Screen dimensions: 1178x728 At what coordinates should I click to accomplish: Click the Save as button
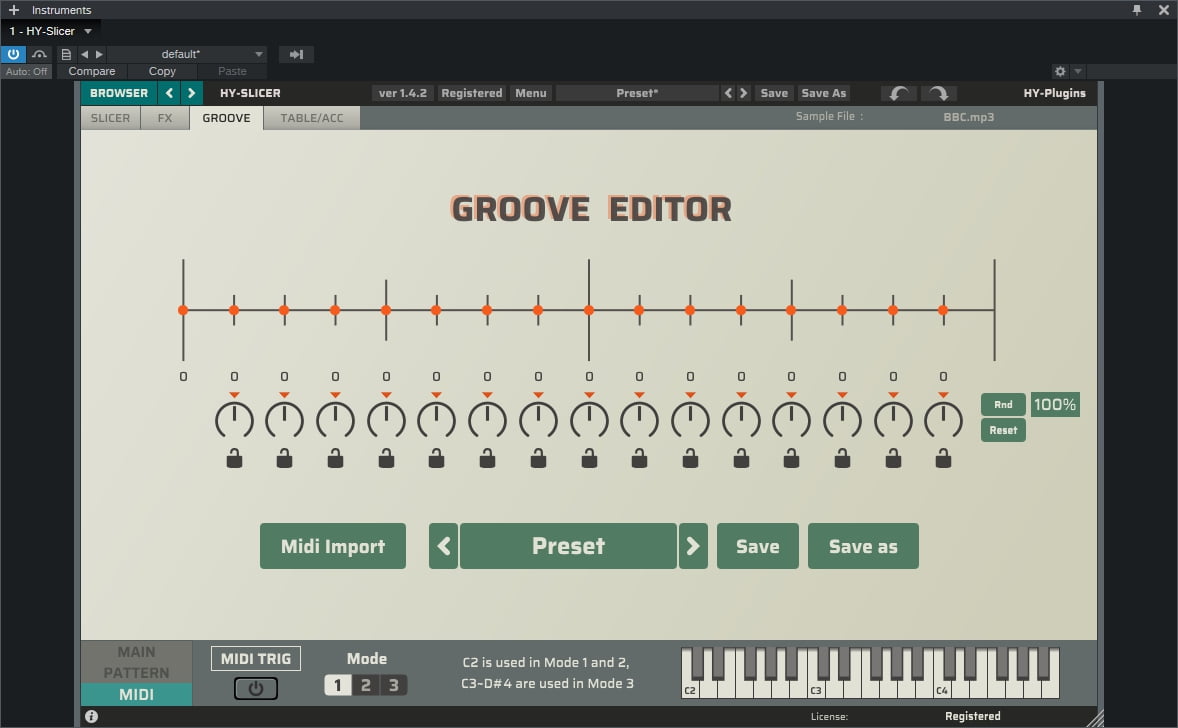click(863, 546)
